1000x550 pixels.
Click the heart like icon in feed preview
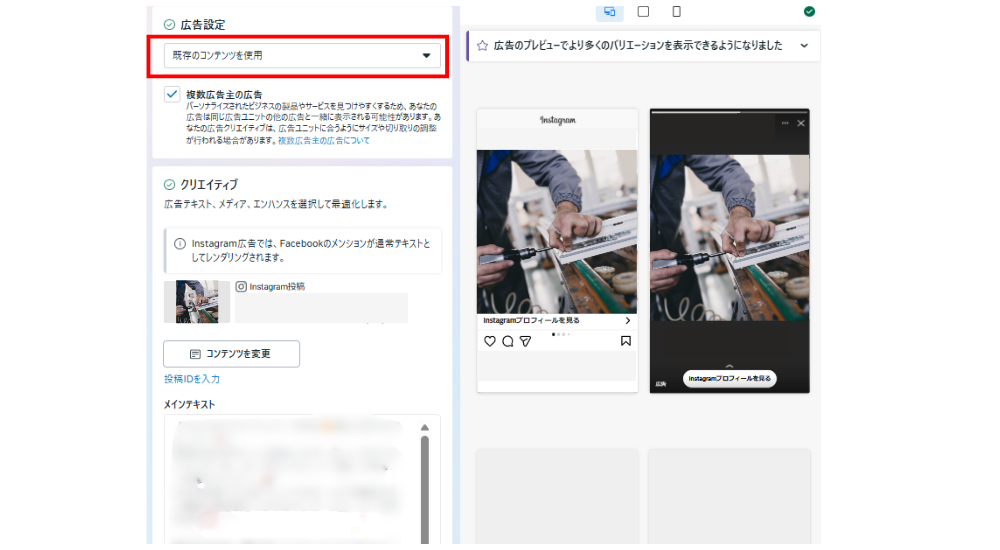[490, 341]
